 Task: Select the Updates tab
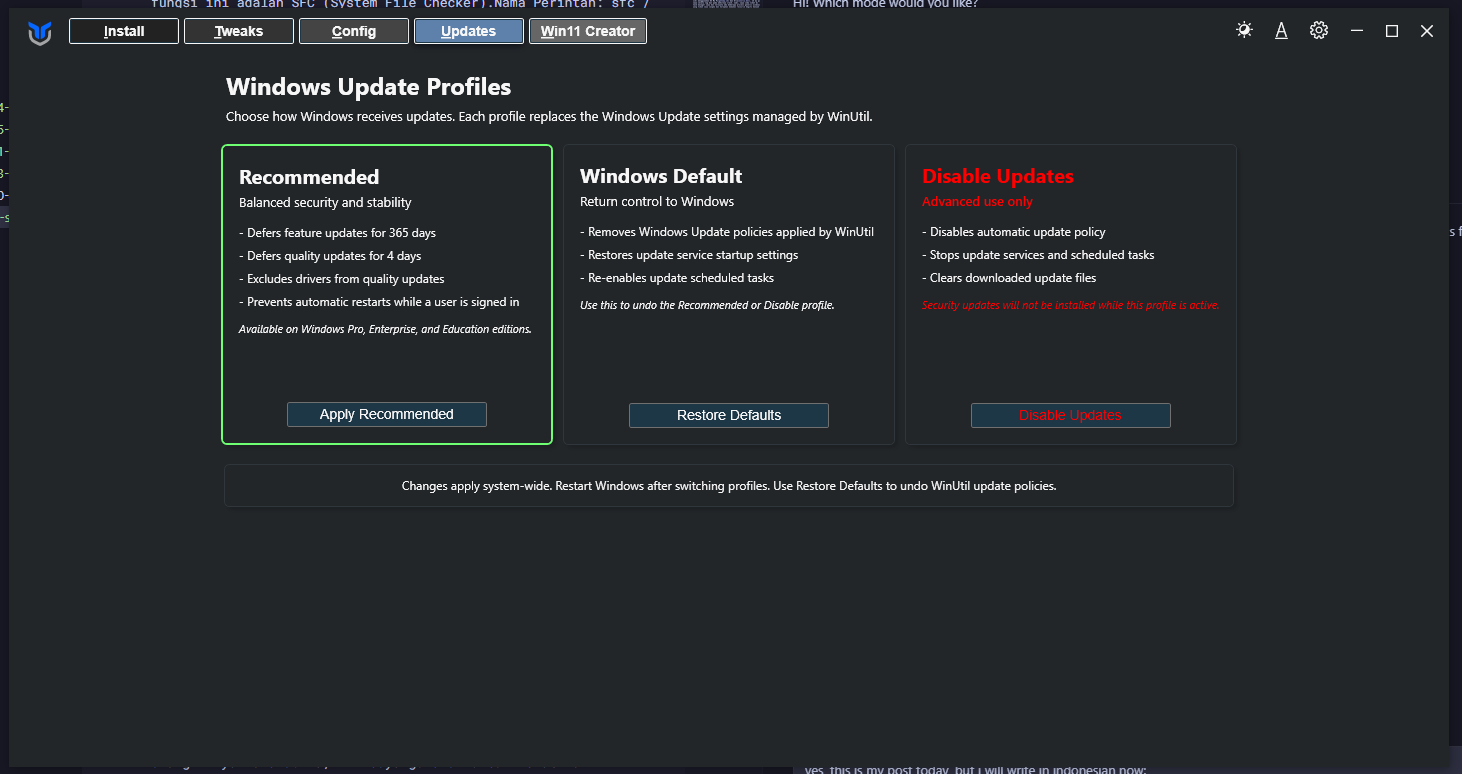click(x=469, y=31)
